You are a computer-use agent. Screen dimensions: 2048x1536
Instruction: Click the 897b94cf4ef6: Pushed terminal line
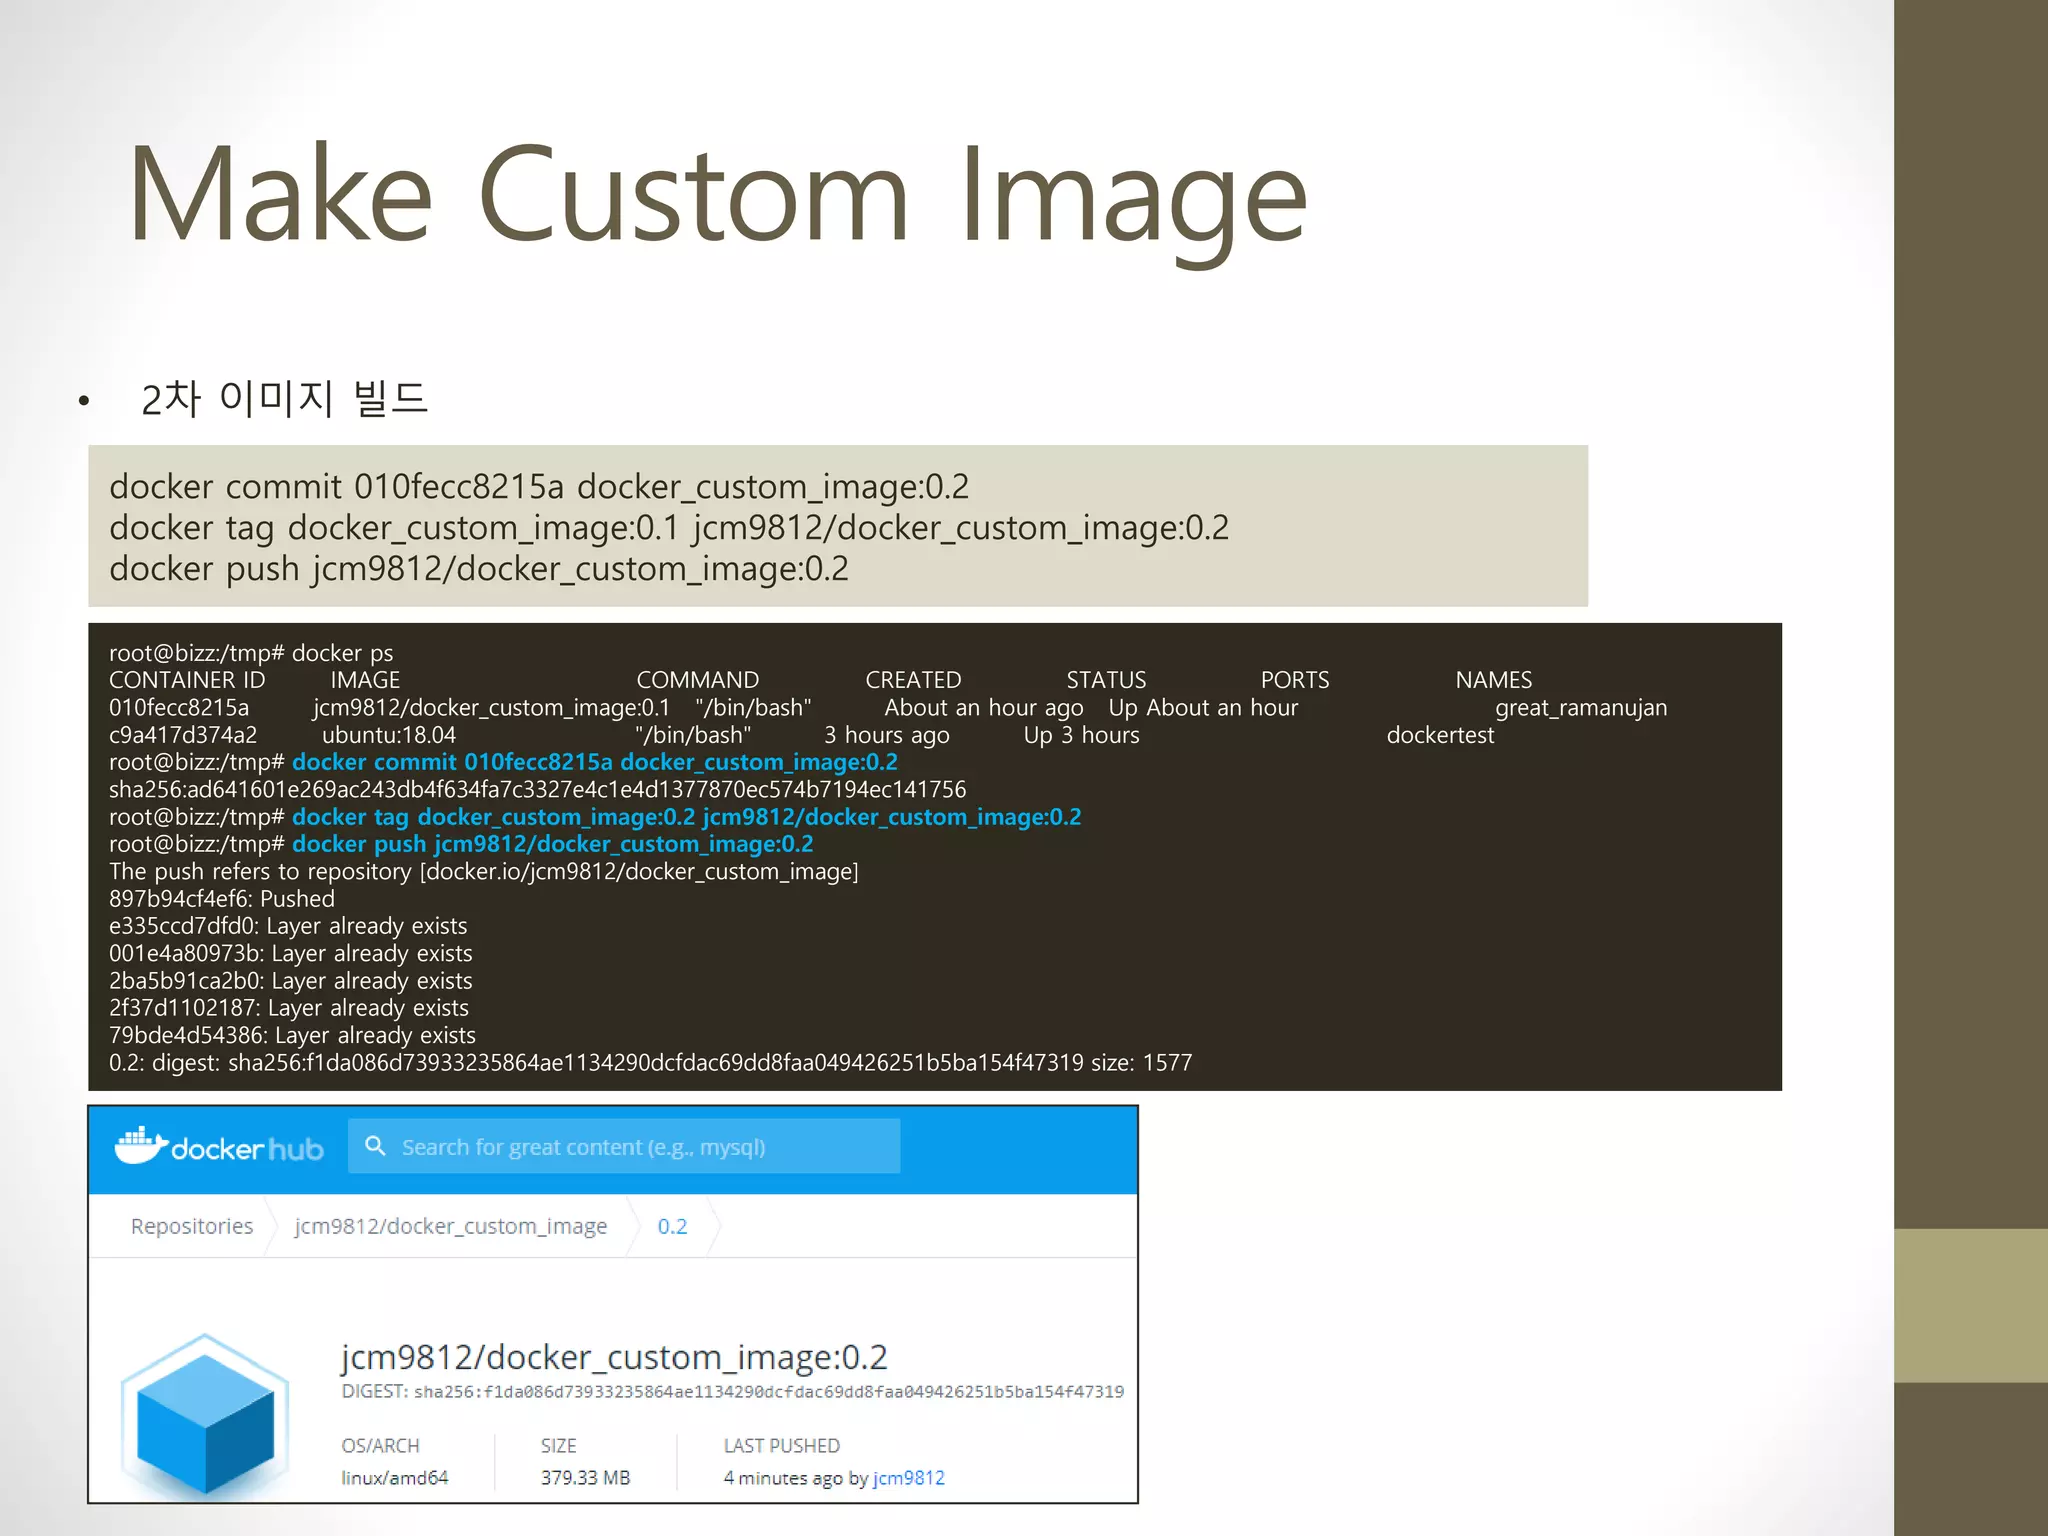(x=221, y=899)
